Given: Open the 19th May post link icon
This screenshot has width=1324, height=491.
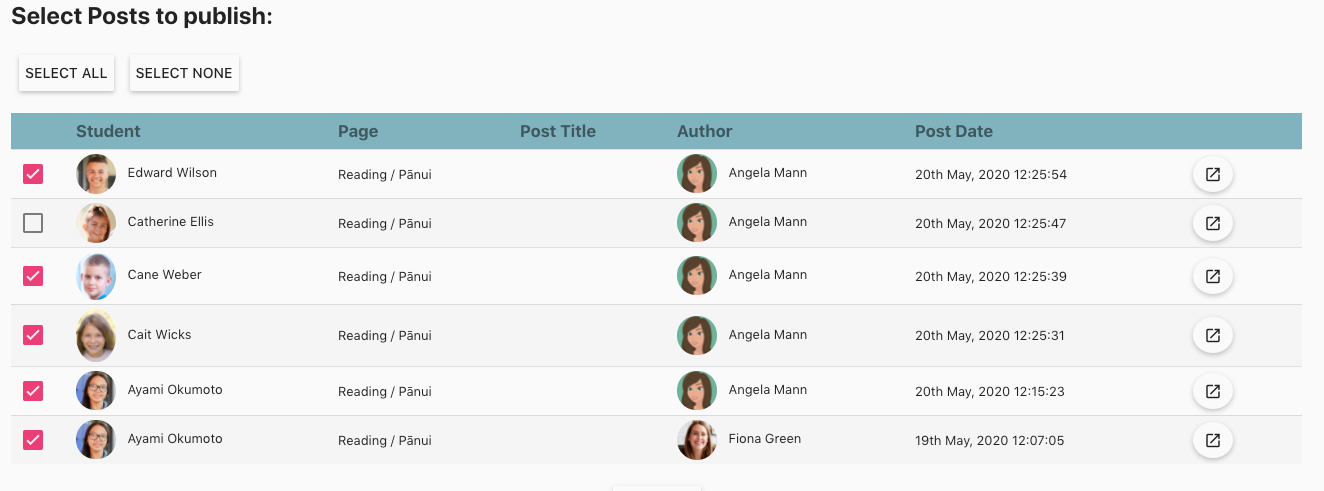Looking at the screenshot, I should (1212, 440).
